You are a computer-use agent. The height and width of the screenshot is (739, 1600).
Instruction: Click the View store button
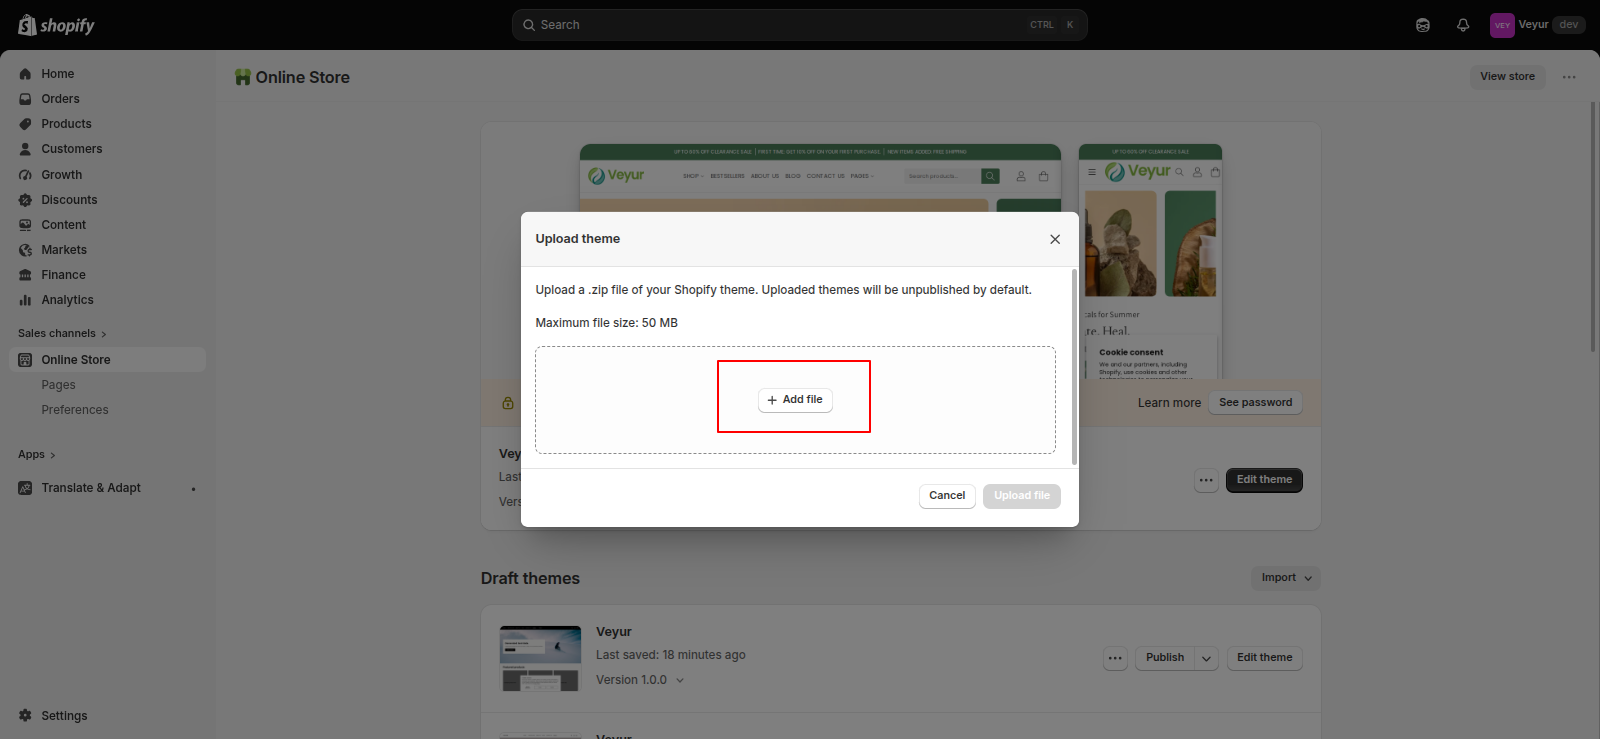click(1508, 77)
